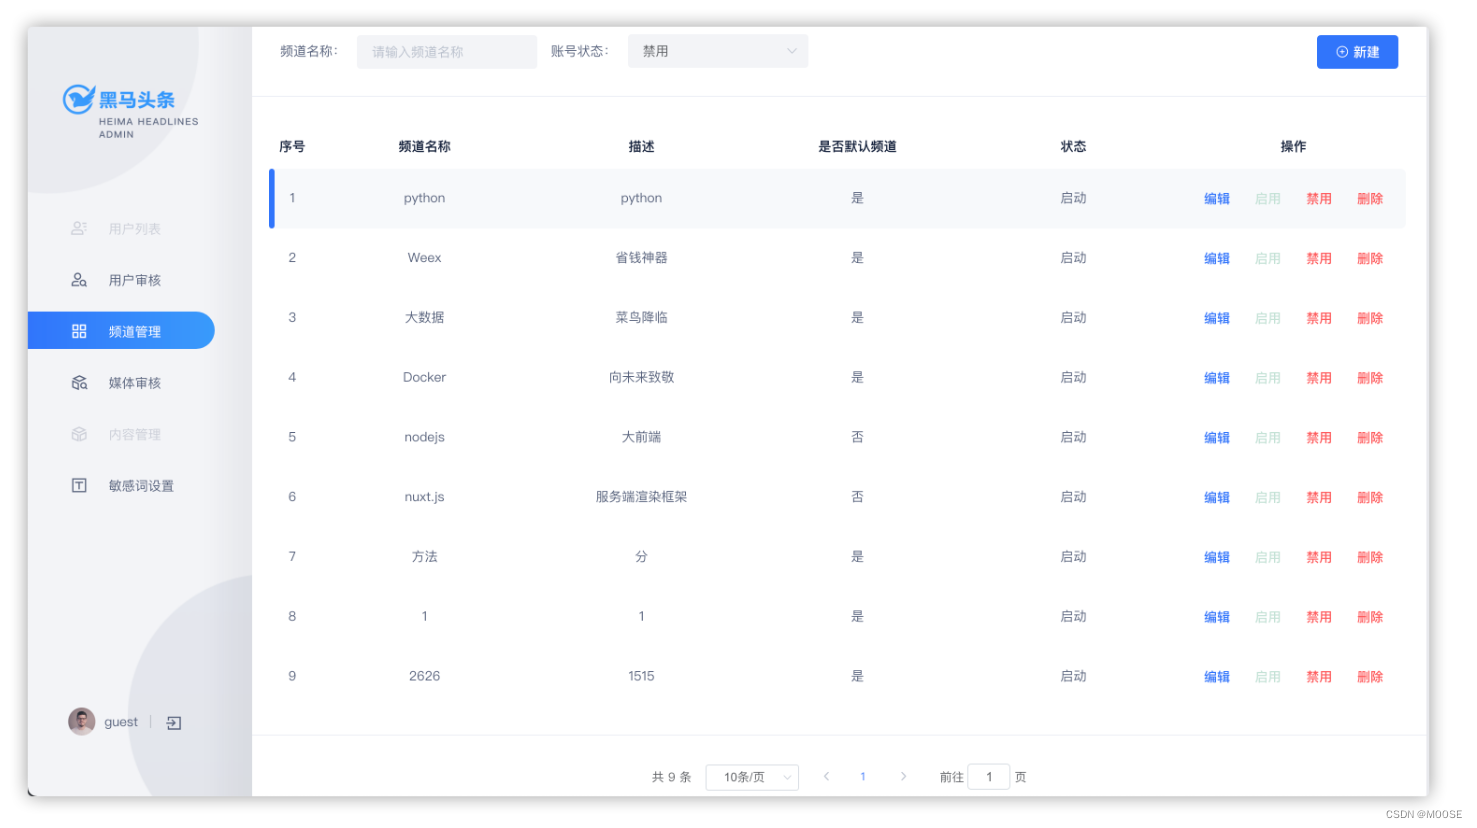Click 禁用 for the 方法 row
The image size is (1477, 828).
pos(1319,558)
